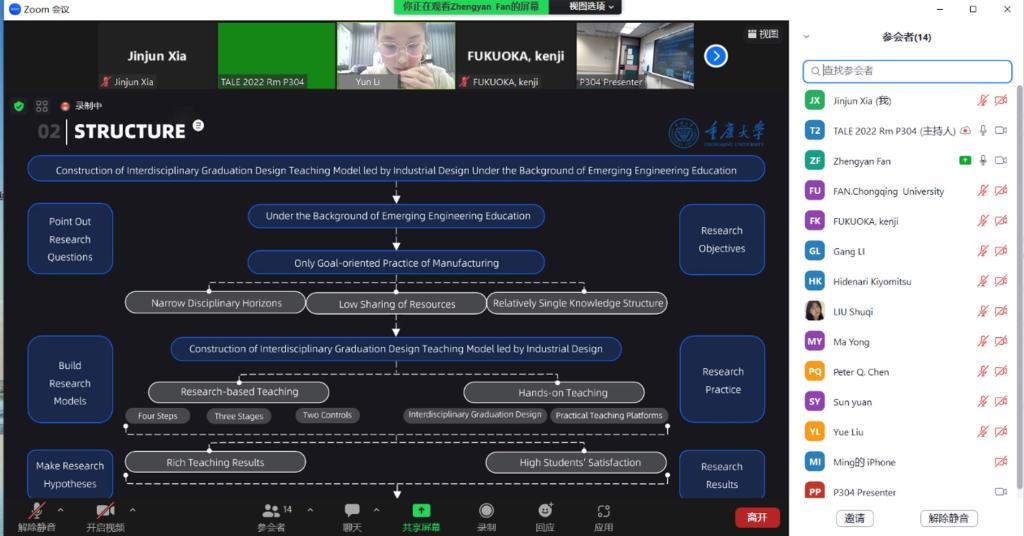This screenshot has height=536, width=1024.
Task: Show next video thumbnails with blue arrow
Action: click(x=716, y=56)
